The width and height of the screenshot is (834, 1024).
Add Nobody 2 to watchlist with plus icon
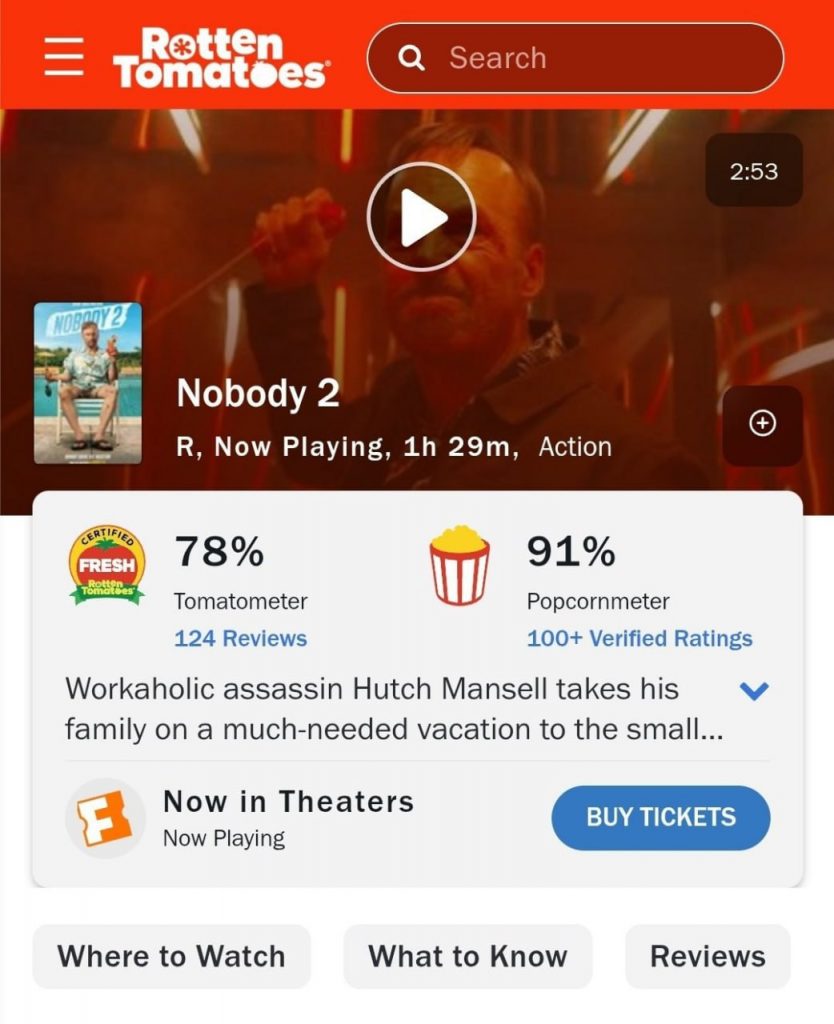763,423
